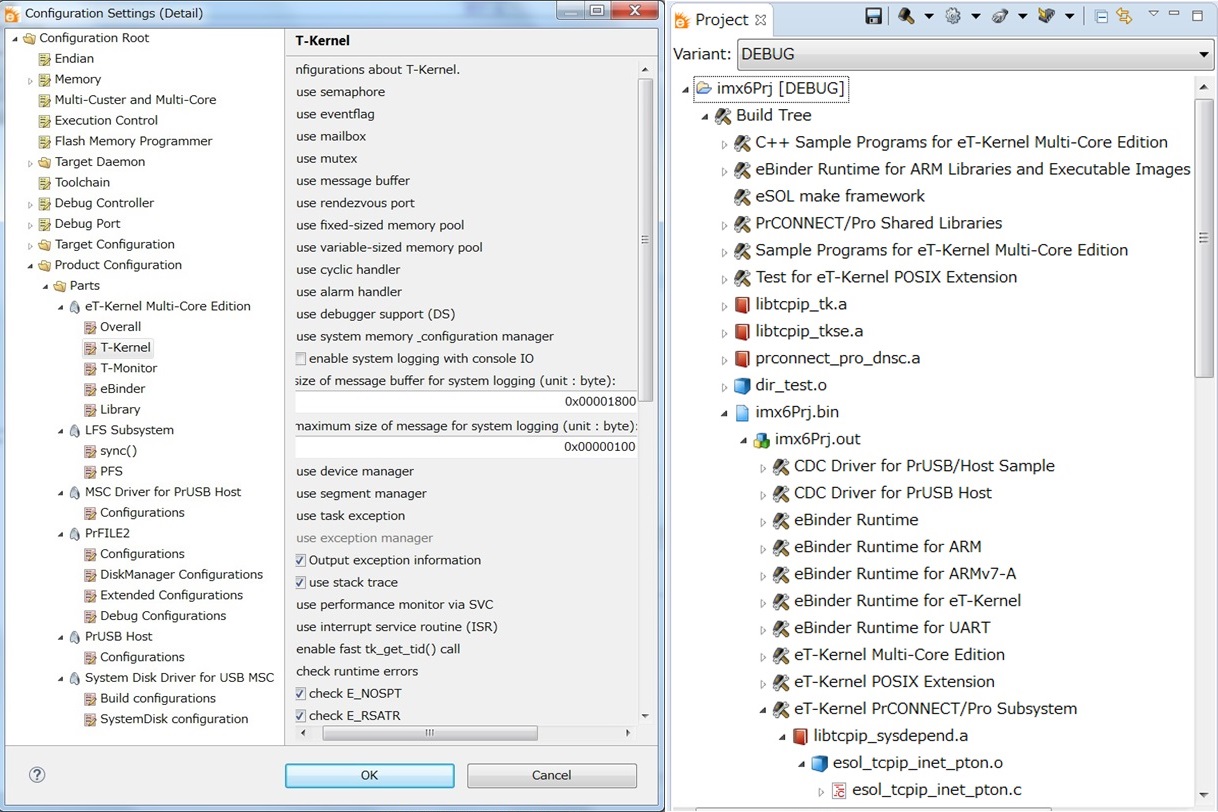This screenshot has width=1218, height=812.
Task: Expand PrCONNECT/Pro Shared Libraries node
Action: 724,225
